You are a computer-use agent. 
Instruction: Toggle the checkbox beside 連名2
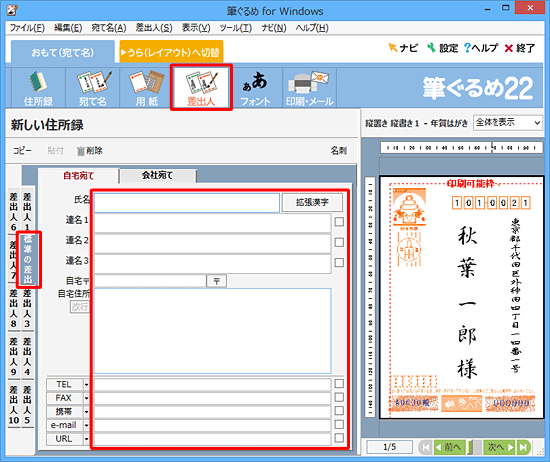click(x=339, y=242)
